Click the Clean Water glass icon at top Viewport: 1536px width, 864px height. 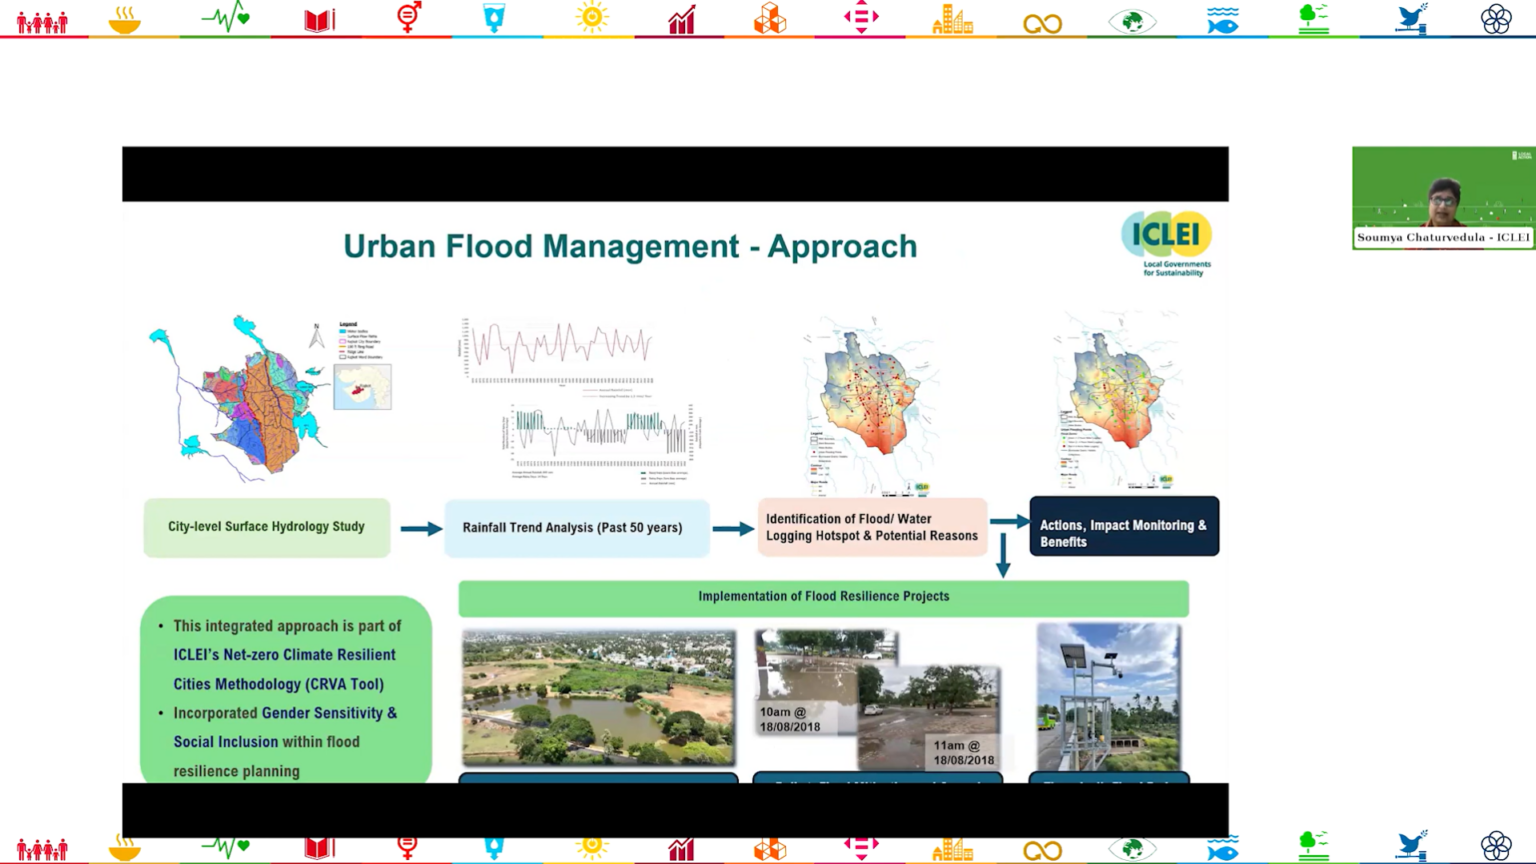pos(494,18)
